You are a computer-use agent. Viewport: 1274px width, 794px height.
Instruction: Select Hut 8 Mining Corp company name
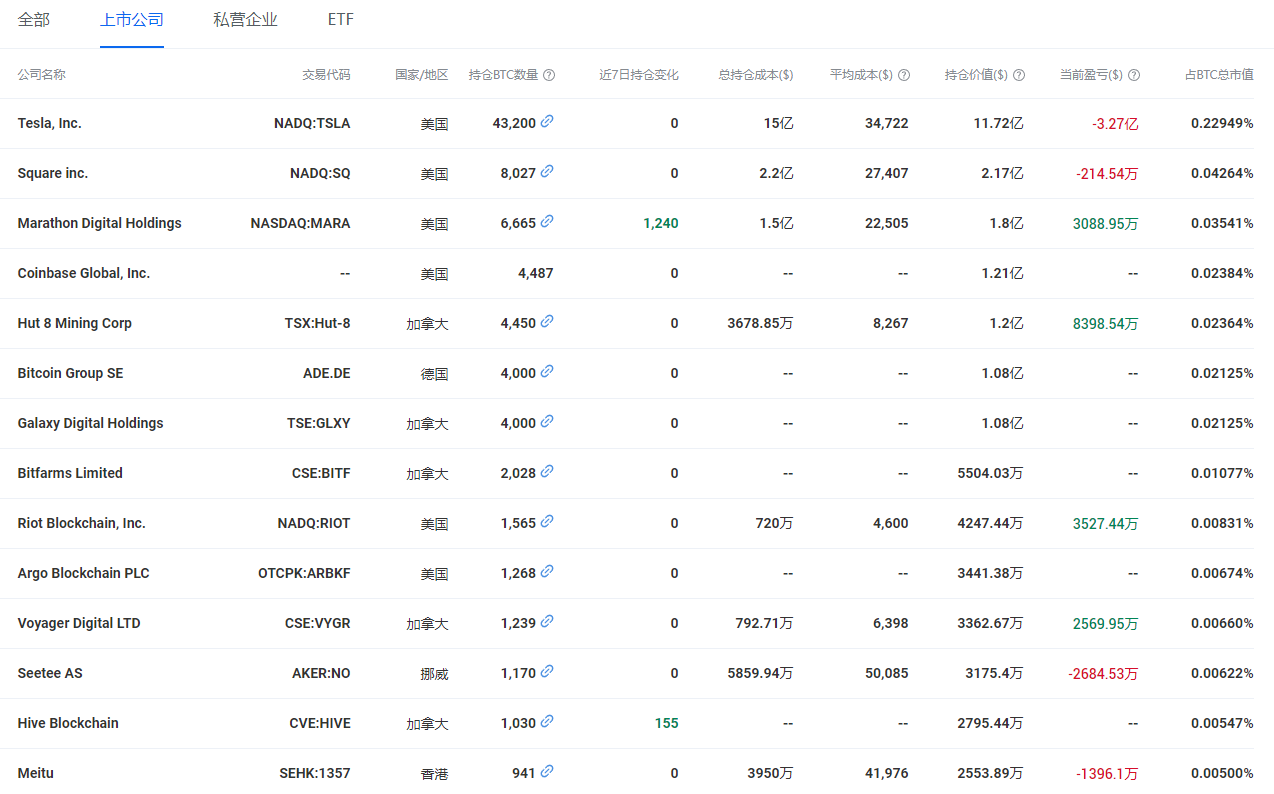[75, 323]
